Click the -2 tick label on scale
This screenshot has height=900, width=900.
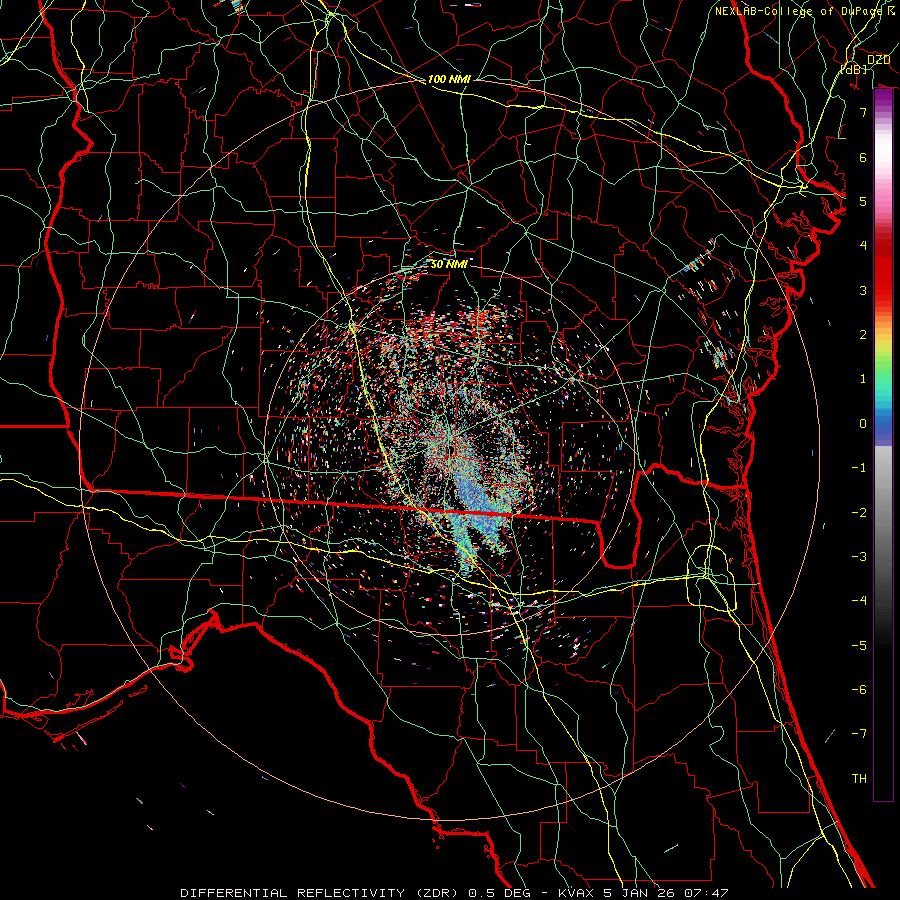[x=859, y=512]
